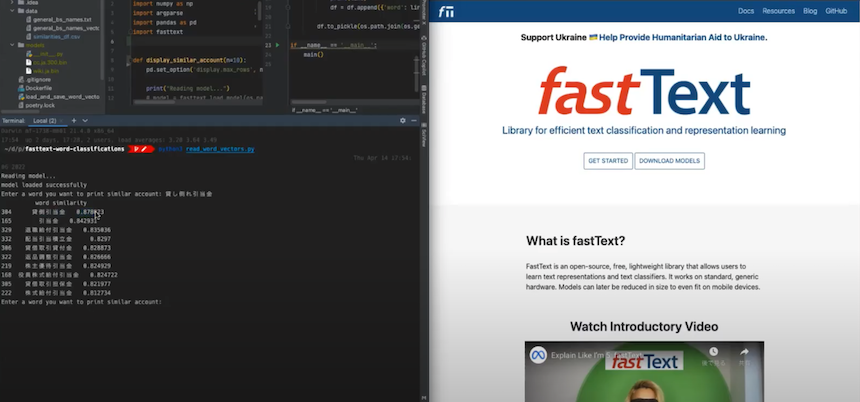Open Docs in fastText navbar
This screenshot has width=860, height=402.
[746, 11]
